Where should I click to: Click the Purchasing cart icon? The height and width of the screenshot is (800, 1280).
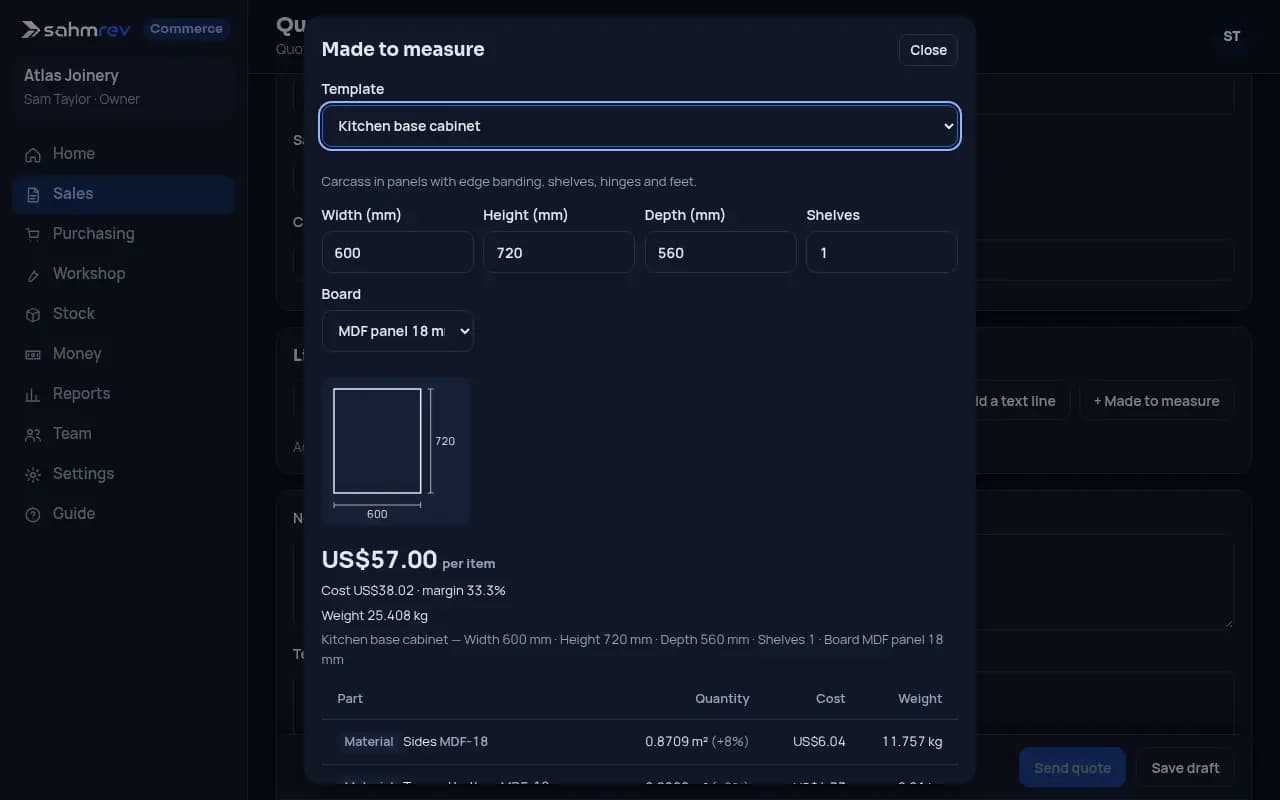[x=33, y=234]
